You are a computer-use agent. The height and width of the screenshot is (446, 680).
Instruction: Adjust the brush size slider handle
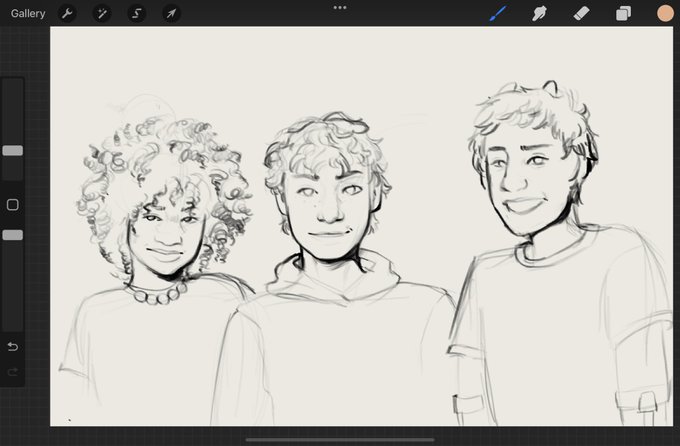[13, 151]
